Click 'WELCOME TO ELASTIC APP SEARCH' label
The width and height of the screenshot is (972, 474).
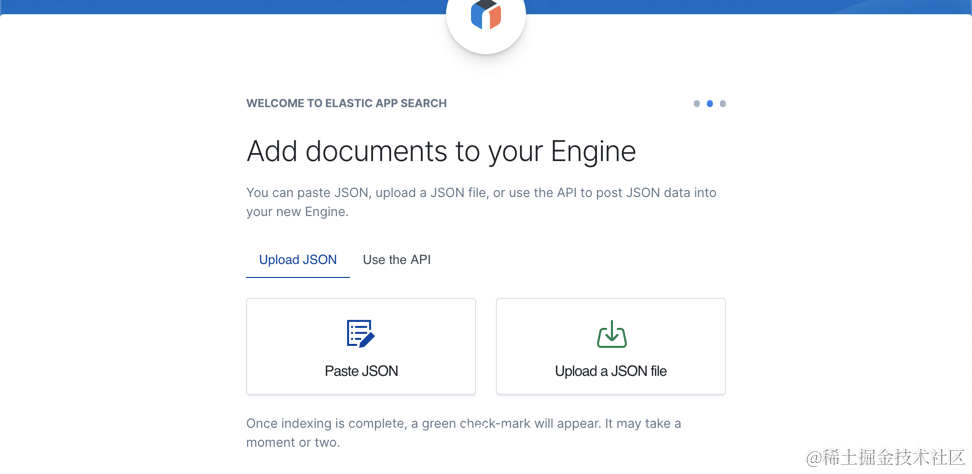click(347, 103)
